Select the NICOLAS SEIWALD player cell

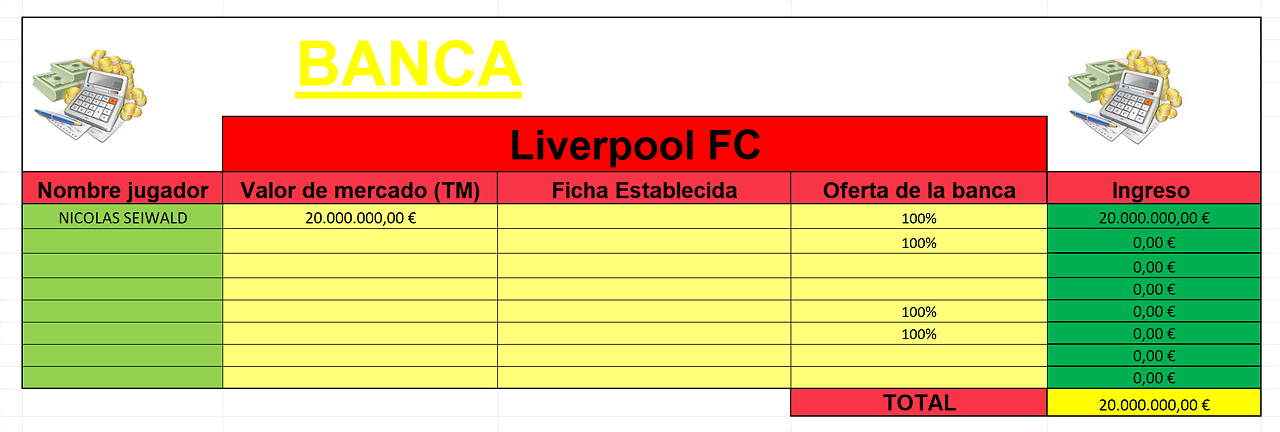[123, 218]
